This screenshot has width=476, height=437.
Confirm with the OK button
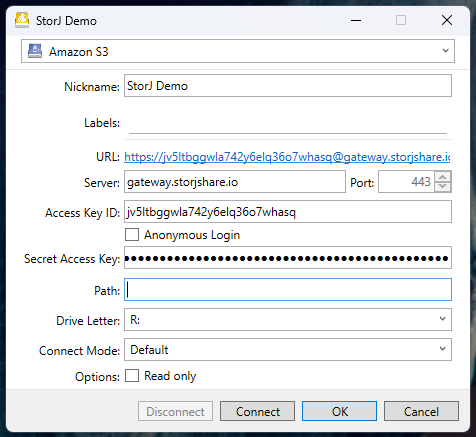[x=339, y=411]
